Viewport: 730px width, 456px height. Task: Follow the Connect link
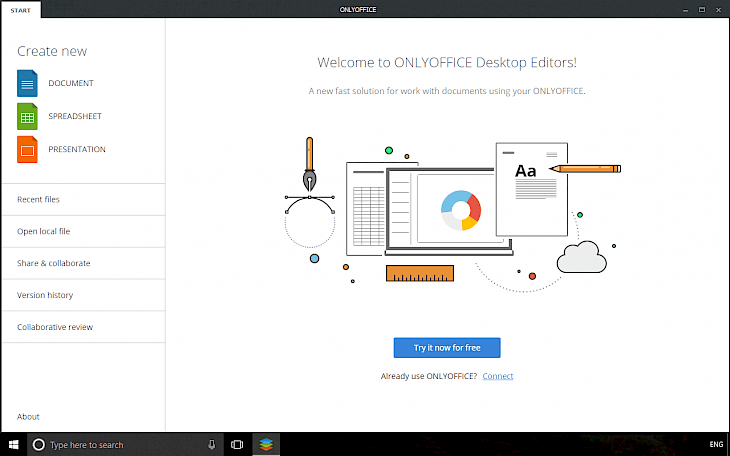click(498, 376)
